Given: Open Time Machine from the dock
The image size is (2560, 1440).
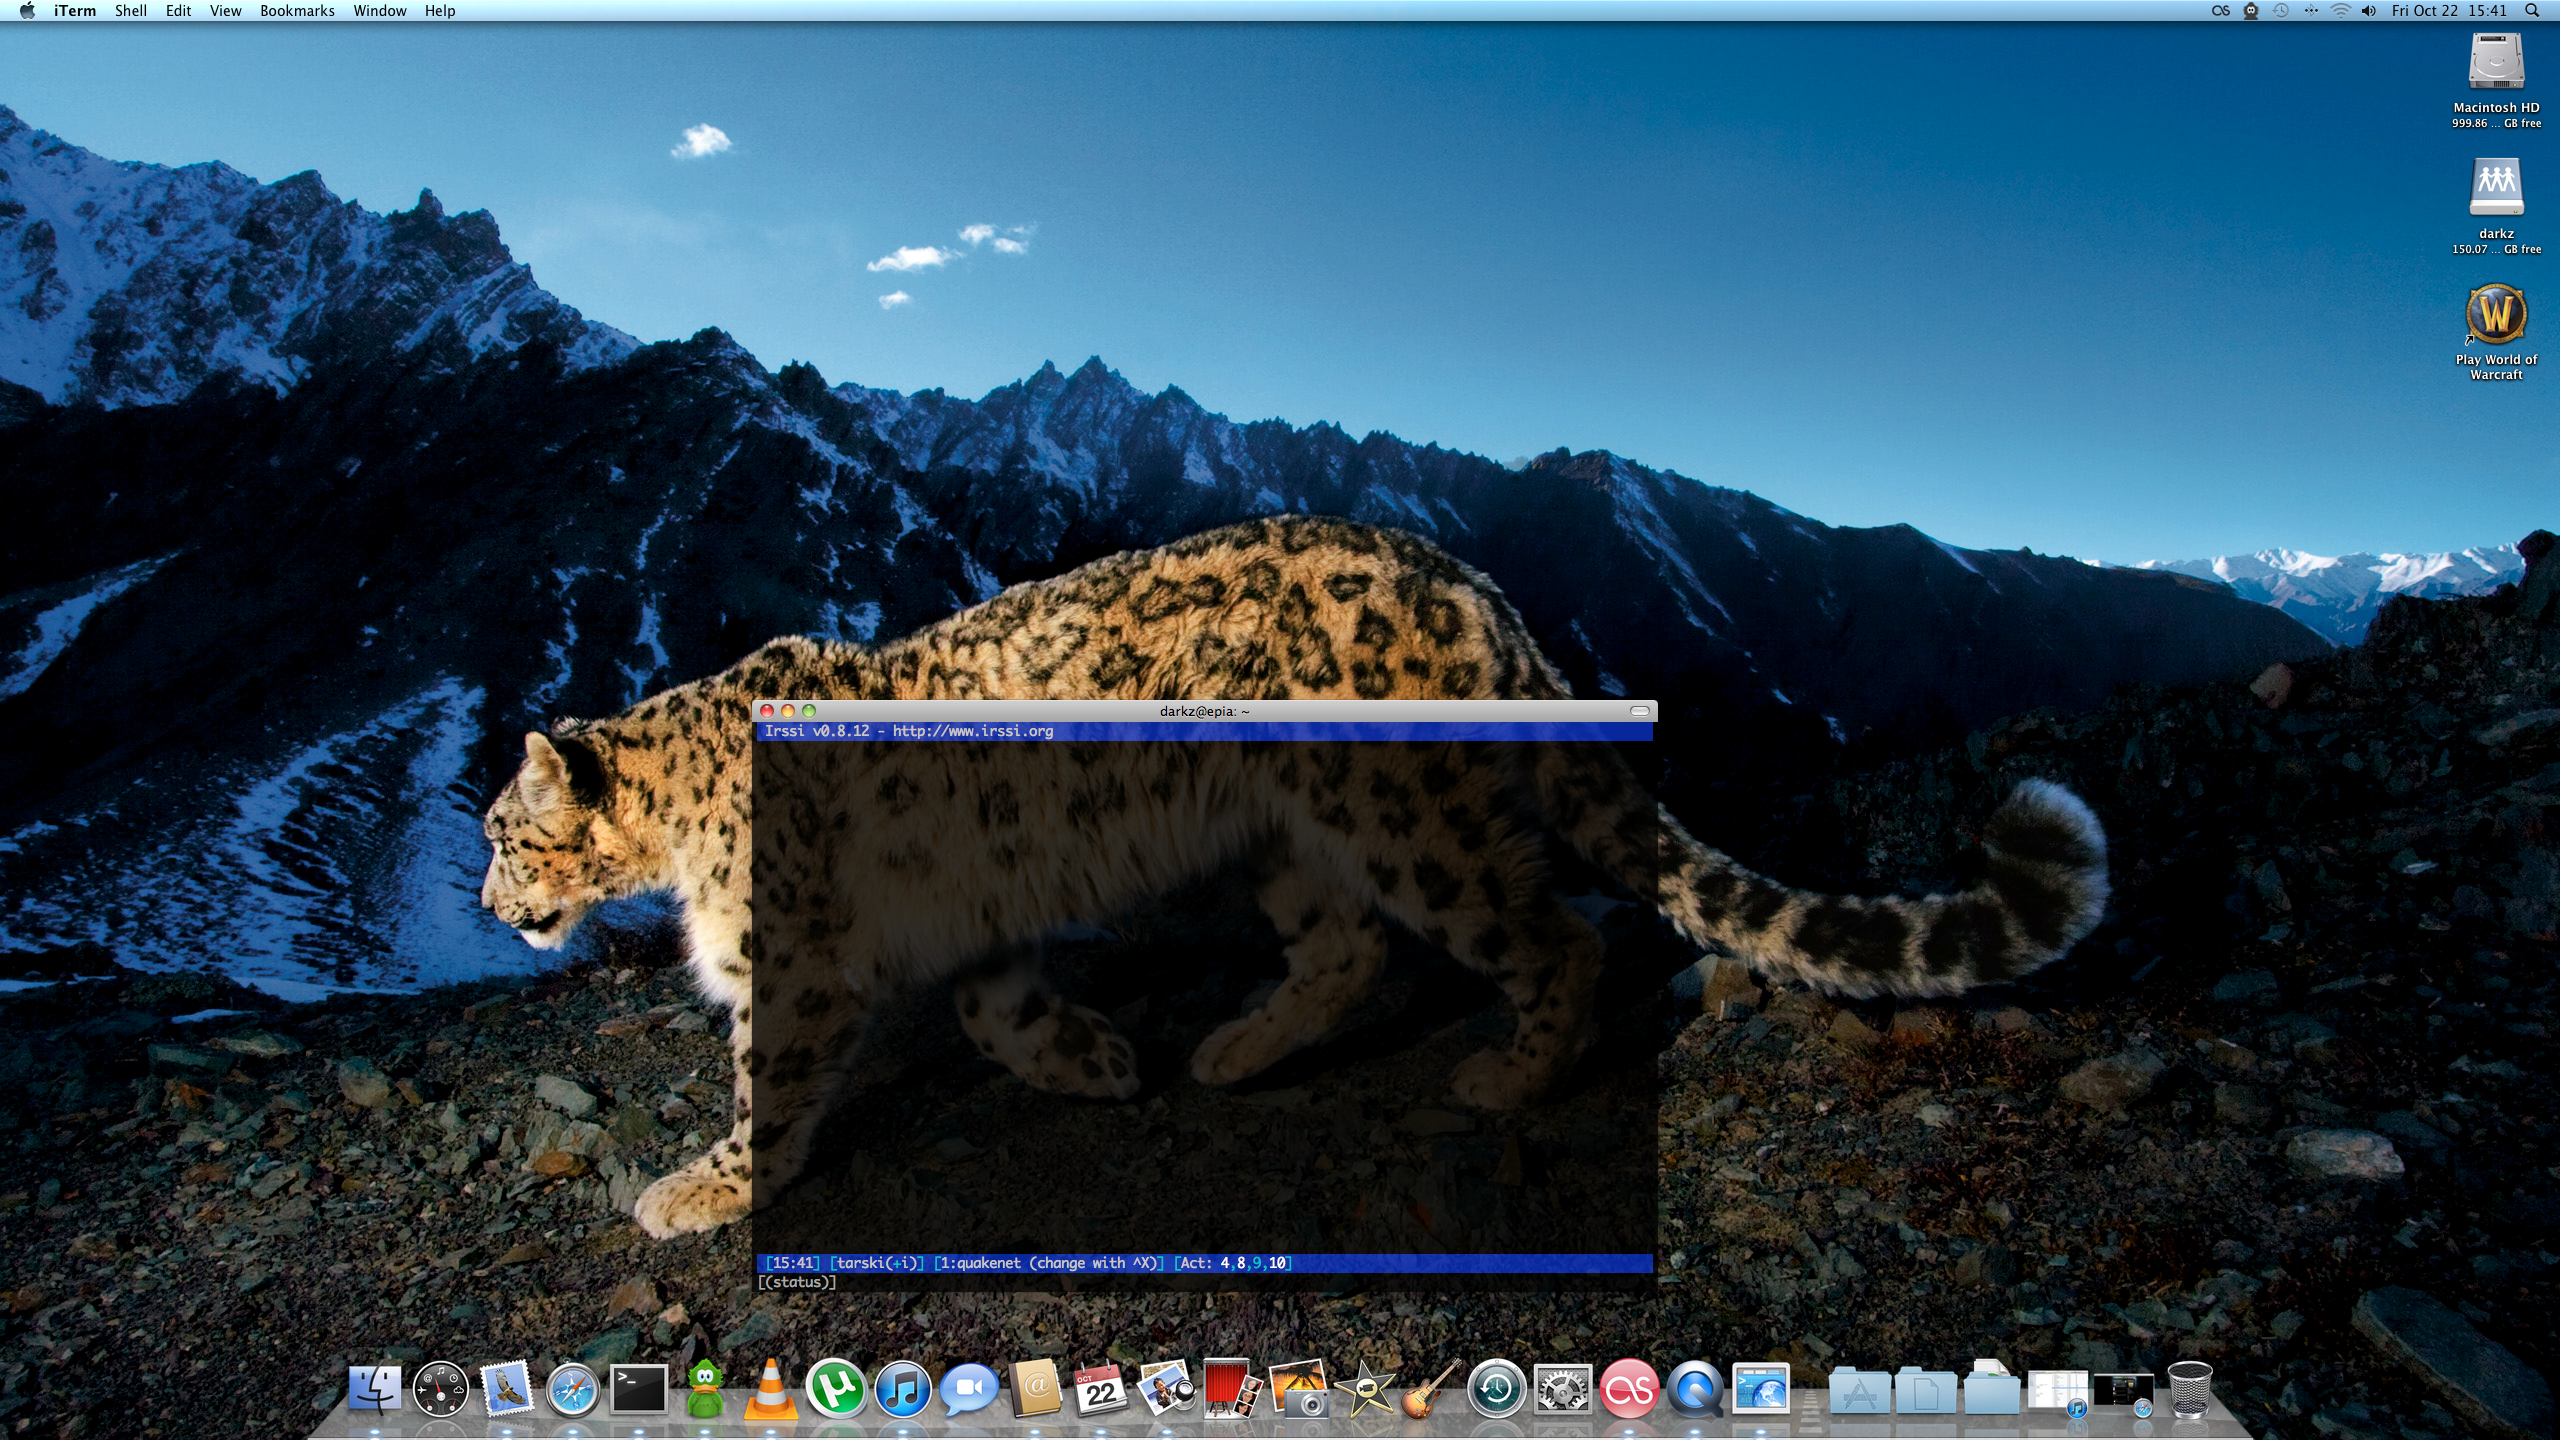Looking at the screenshot, I should pyautogui.click(x=1497, y=1389).
